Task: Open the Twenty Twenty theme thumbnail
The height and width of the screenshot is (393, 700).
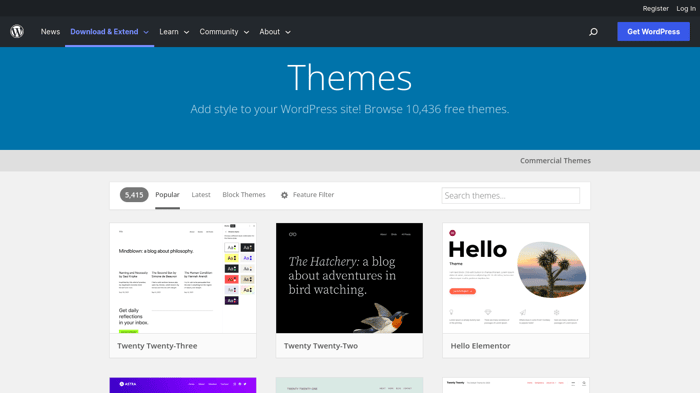Action: [x=516, y=385]
